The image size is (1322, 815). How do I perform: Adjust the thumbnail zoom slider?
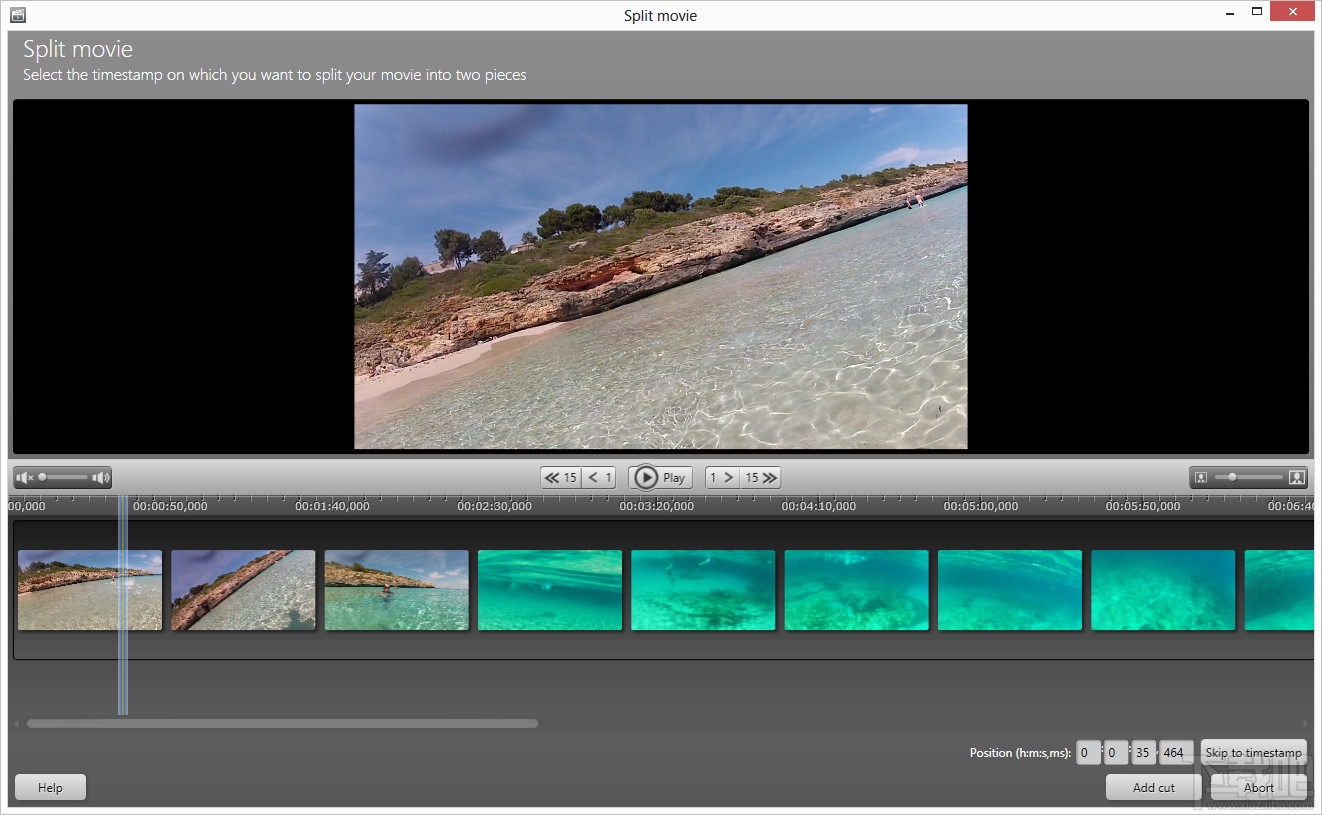[x=1232, y=478]
